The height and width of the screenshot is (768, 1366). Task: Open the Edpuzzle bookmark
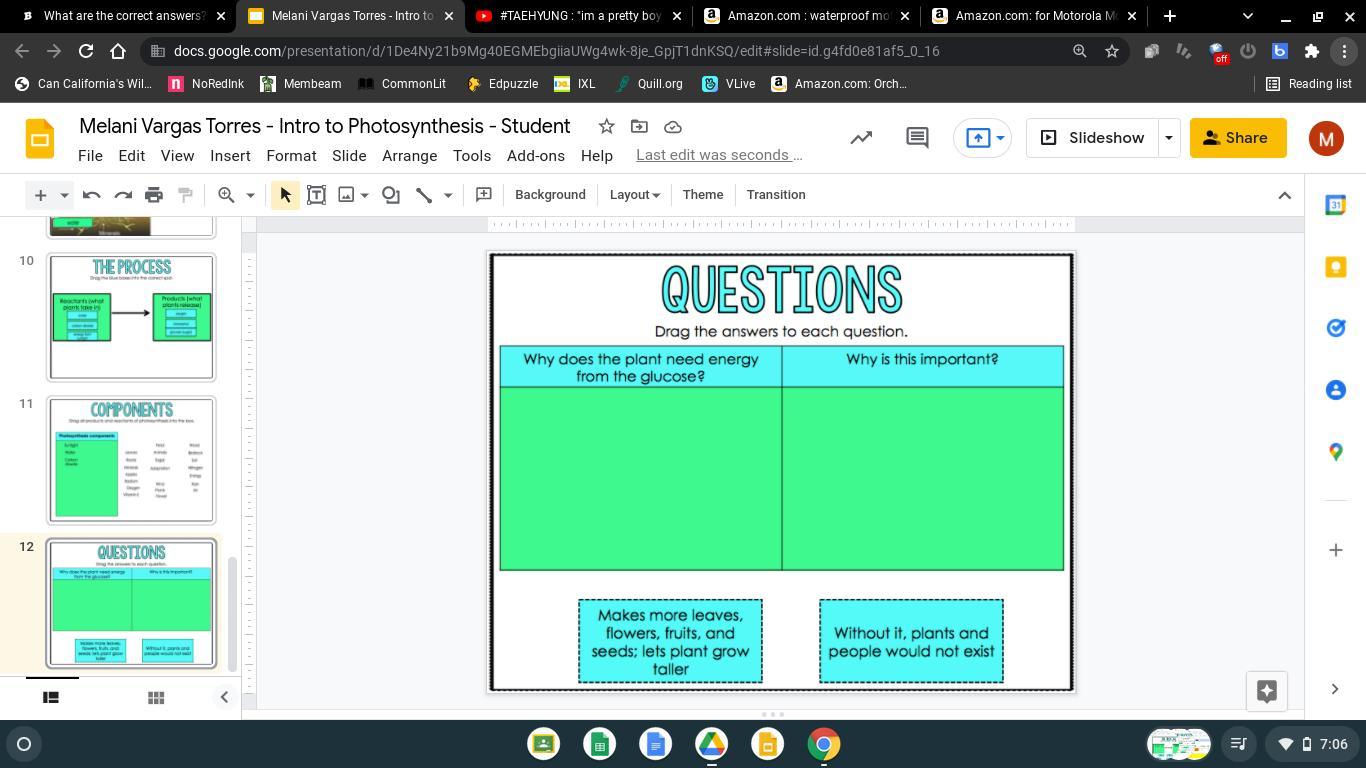[502, 84]
